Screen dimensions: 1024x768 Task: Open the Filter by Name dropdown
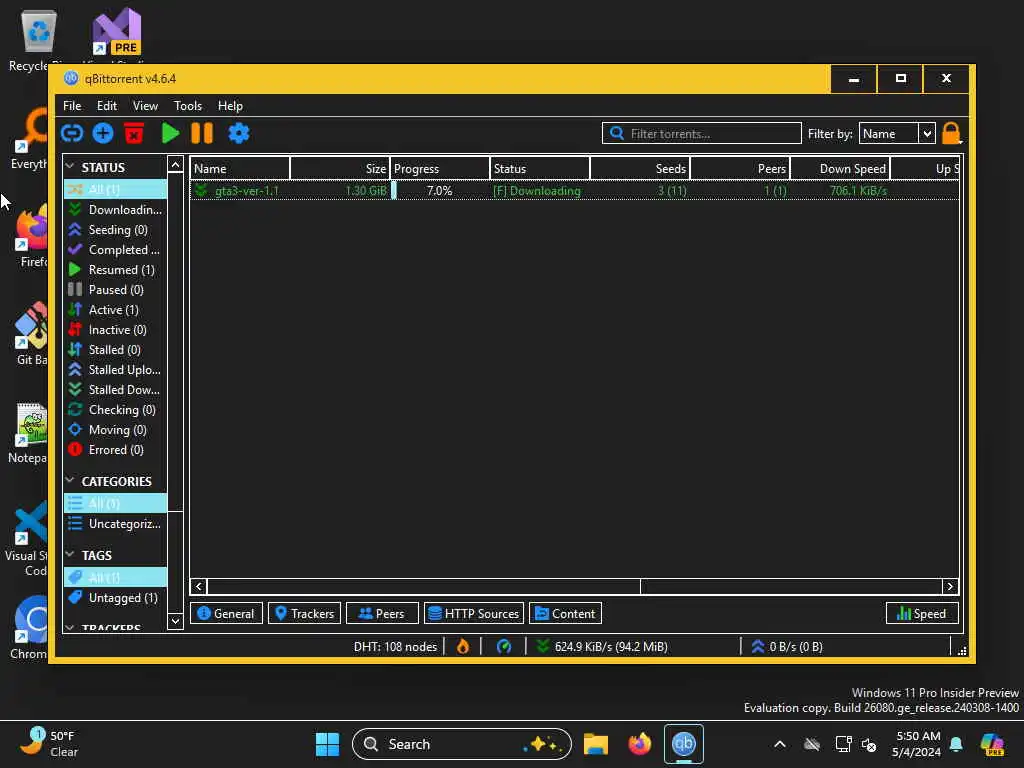(897, 133)
